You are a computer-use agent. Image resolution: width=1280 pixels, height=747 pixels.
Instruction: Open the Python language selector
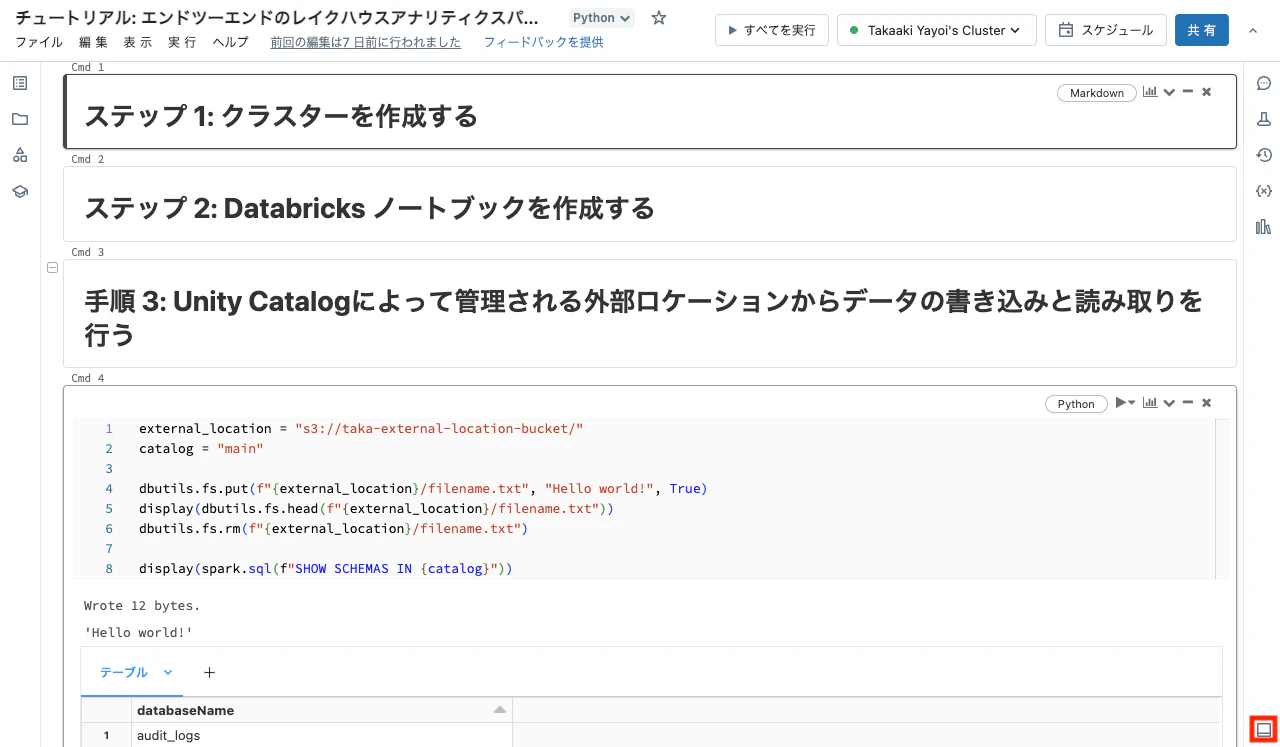(601, 18)
